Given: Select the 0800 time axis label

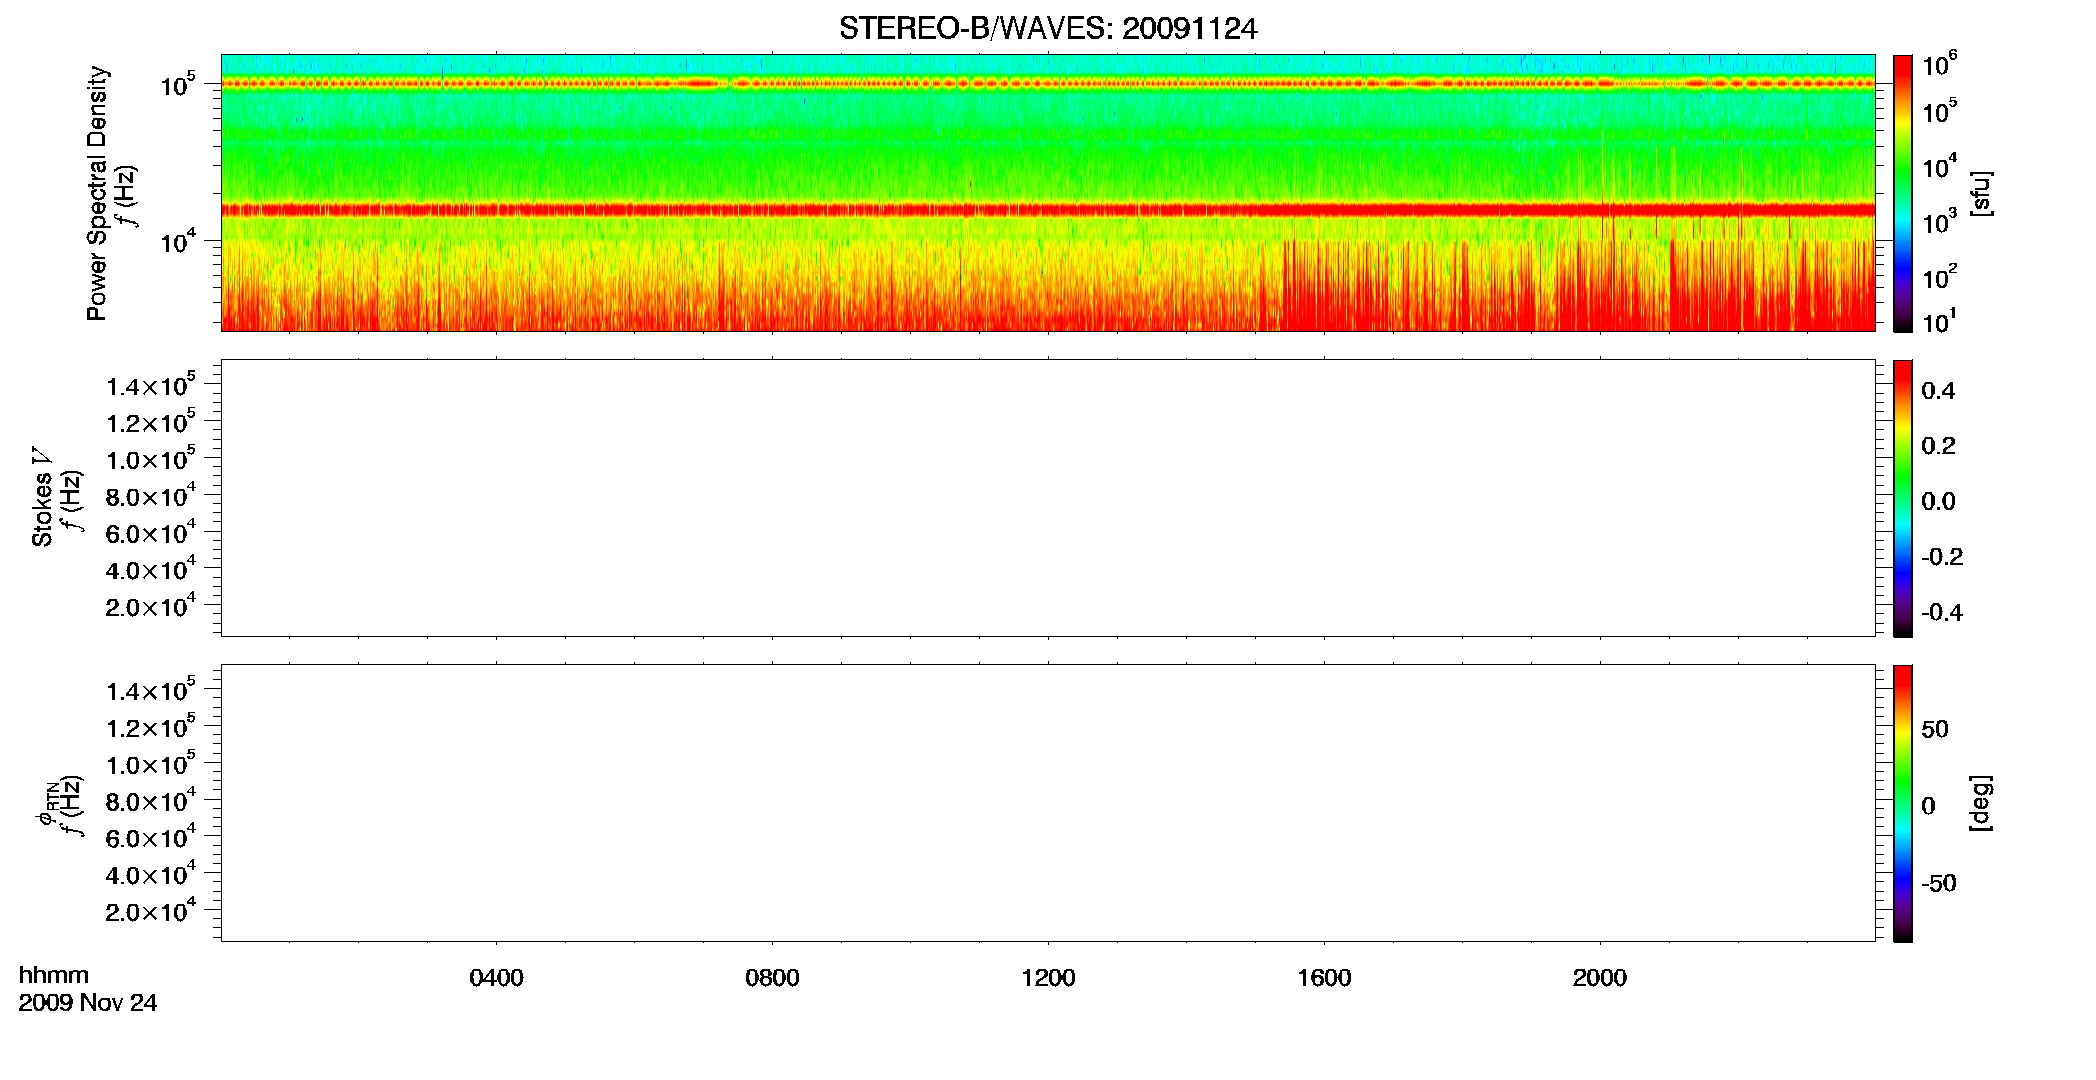Looking at the screenshot, I should (x=772, y=978).
